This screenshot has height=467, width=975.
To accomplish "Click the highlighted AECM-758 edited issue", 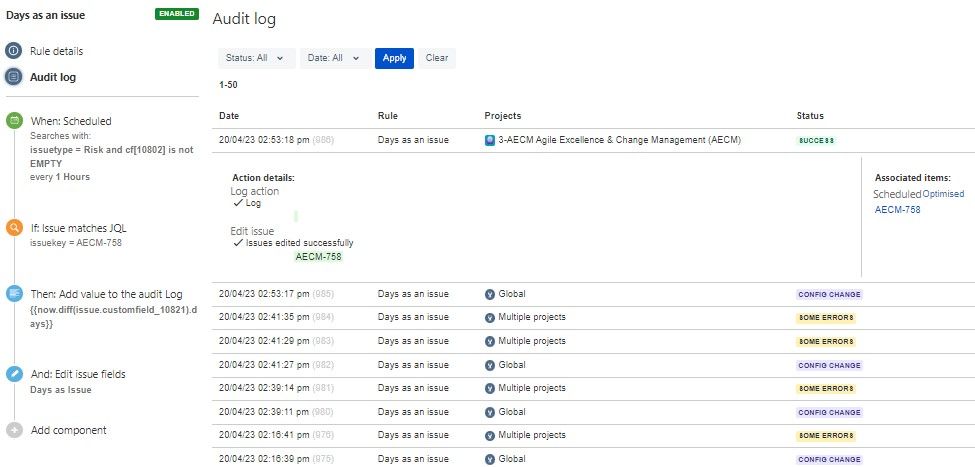I will pyautogui.click(x=318, y=256).
